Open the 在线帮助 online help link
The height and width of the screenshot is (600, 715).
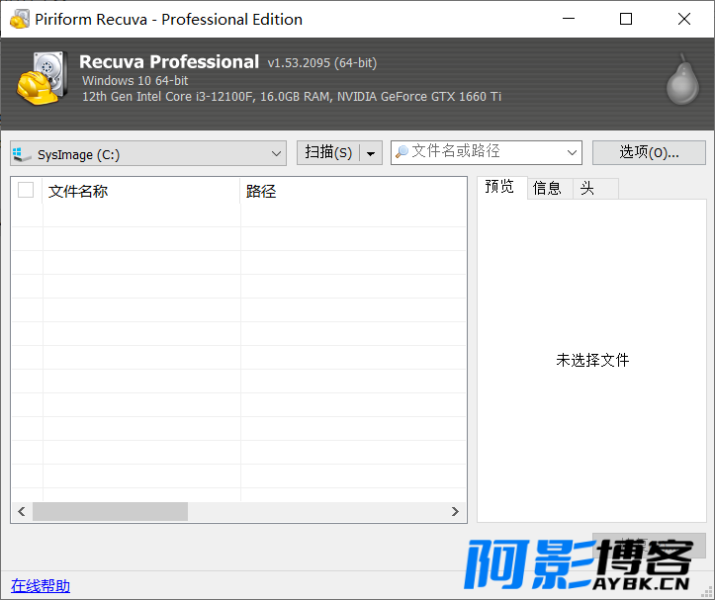pyautogui.click(x=40, y=586)
